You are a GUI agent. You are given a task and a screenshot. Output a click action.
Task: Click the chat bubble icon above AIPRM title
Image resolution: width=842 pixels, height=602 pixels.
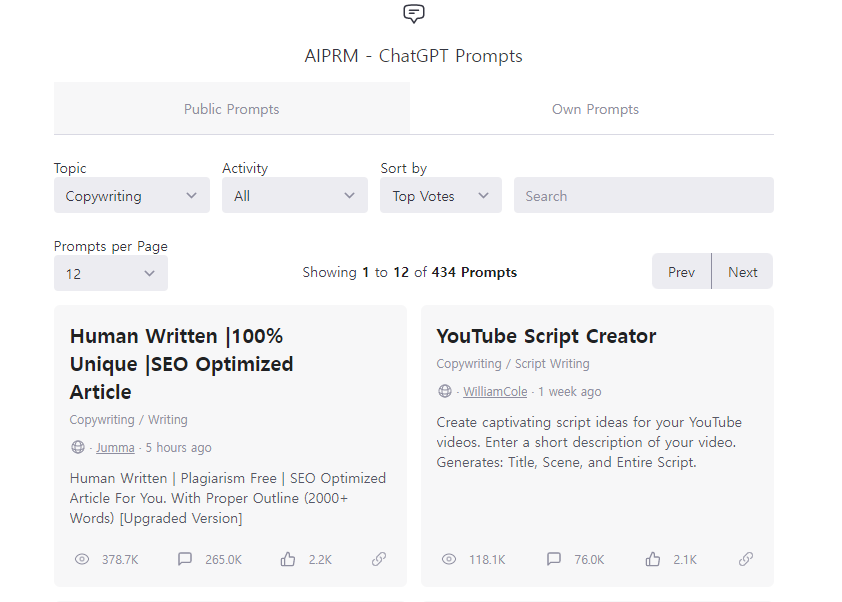[x=413, y=13]
